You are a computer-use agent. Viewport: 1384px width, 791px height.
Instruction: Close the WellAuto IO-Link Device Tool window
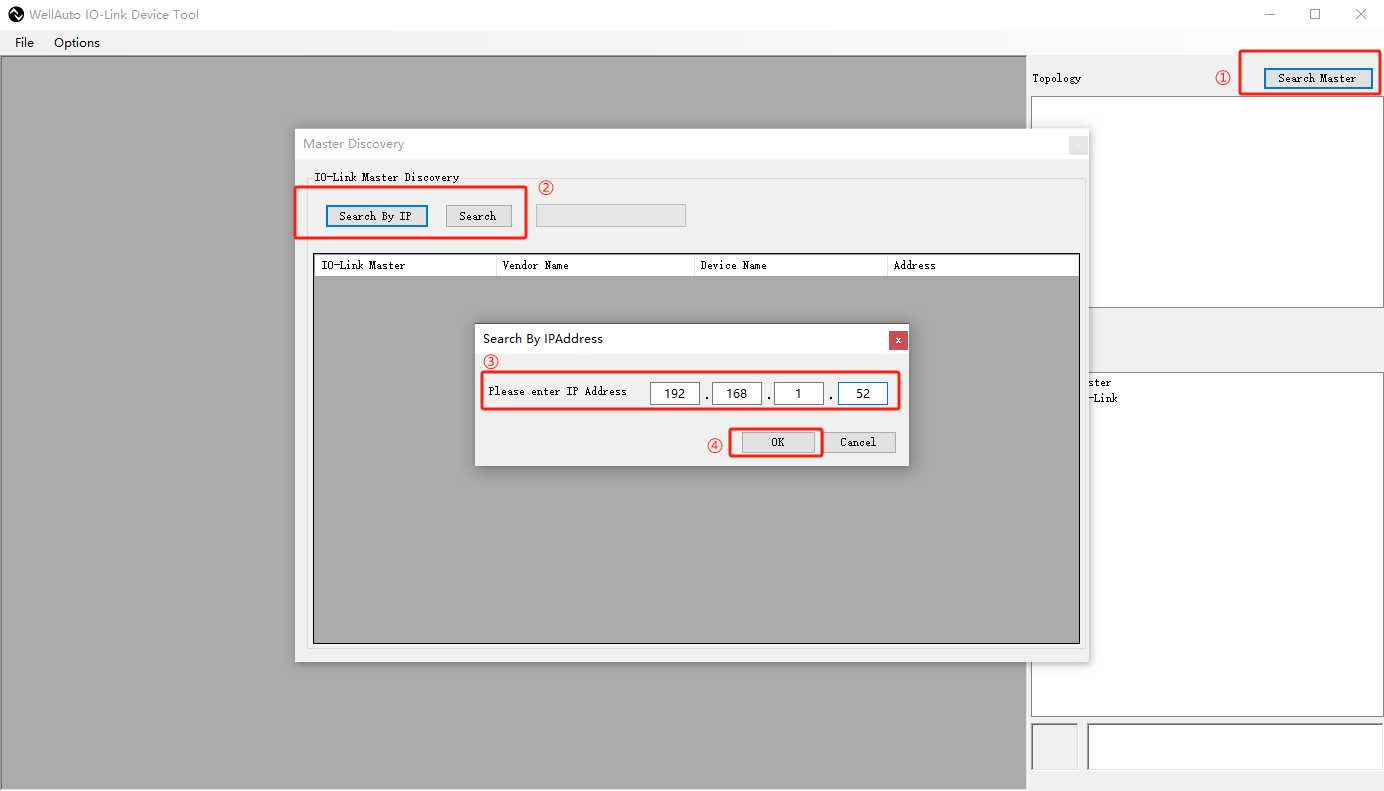tap(1361, 14)
